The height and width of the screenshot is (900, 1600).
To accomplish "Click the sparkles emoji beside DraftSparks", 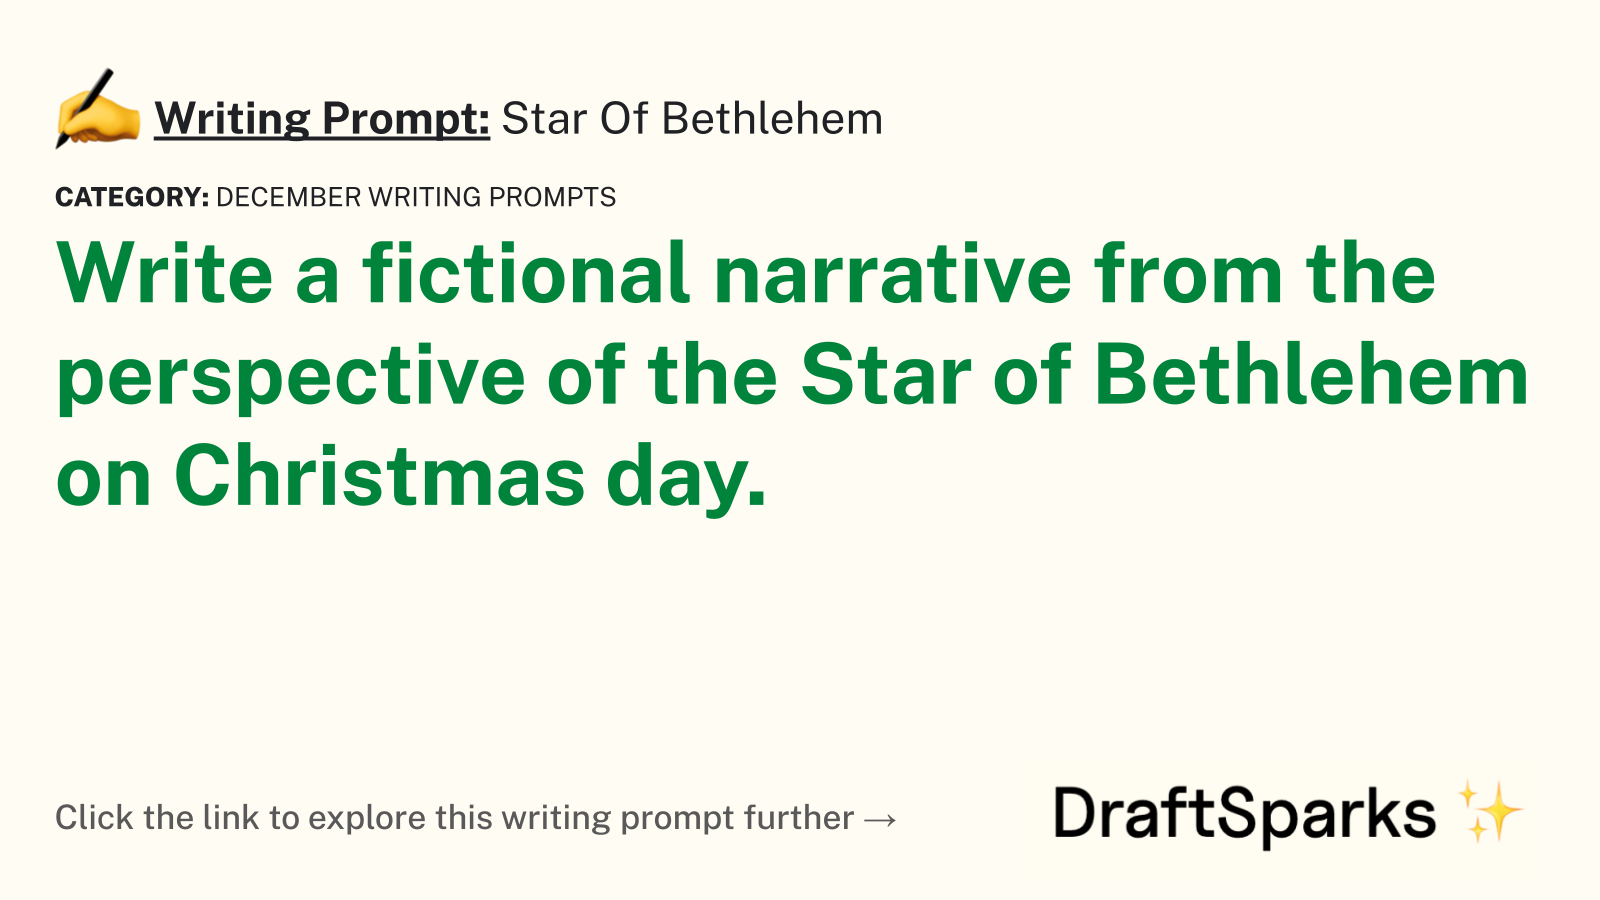I will [x=1490, y=812].
